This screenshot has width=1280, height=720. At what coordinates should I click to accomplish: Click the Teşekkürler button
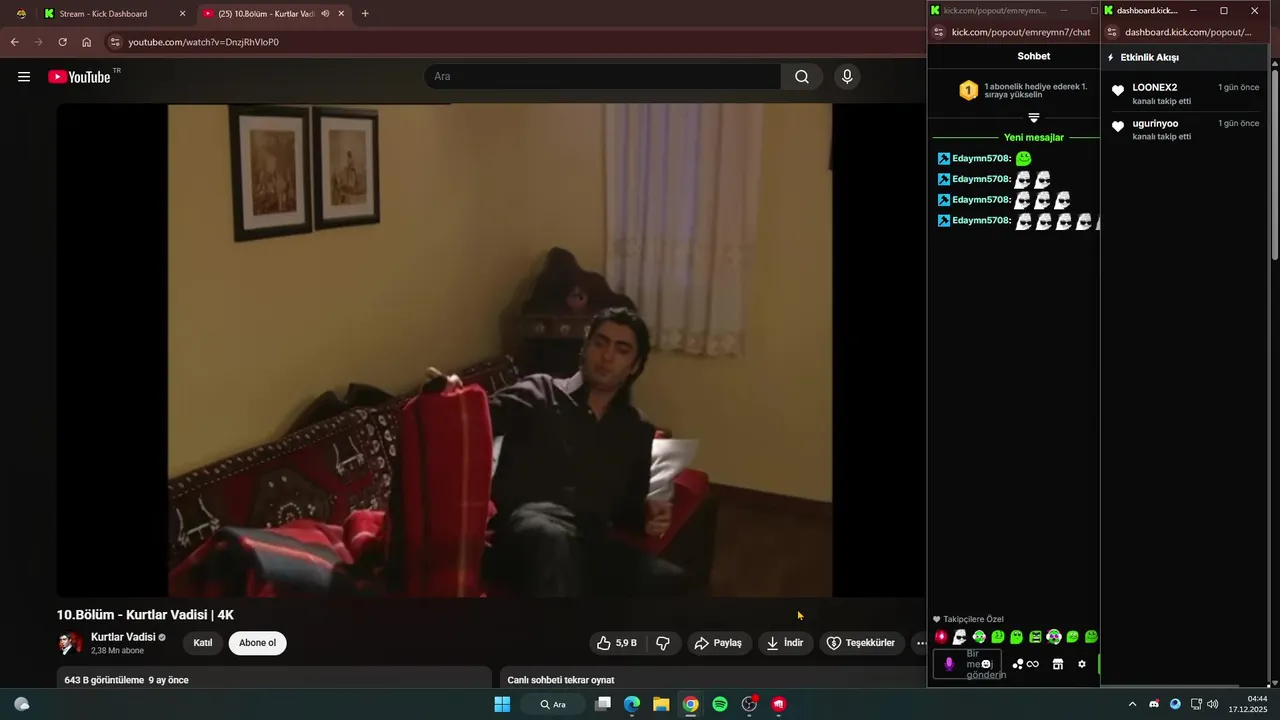click(861, 643)
